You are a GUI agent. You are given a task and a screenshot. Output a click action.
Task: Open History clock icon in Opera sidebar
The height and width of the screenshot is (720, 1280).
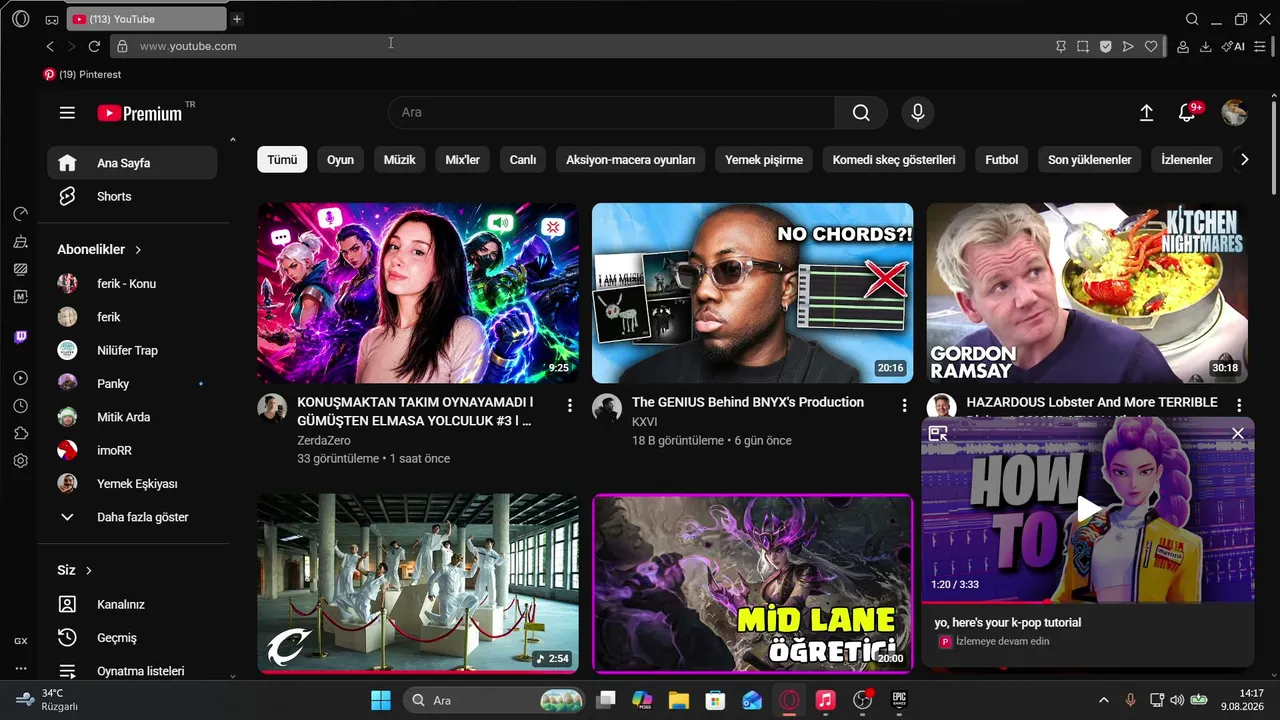[21, 406]
